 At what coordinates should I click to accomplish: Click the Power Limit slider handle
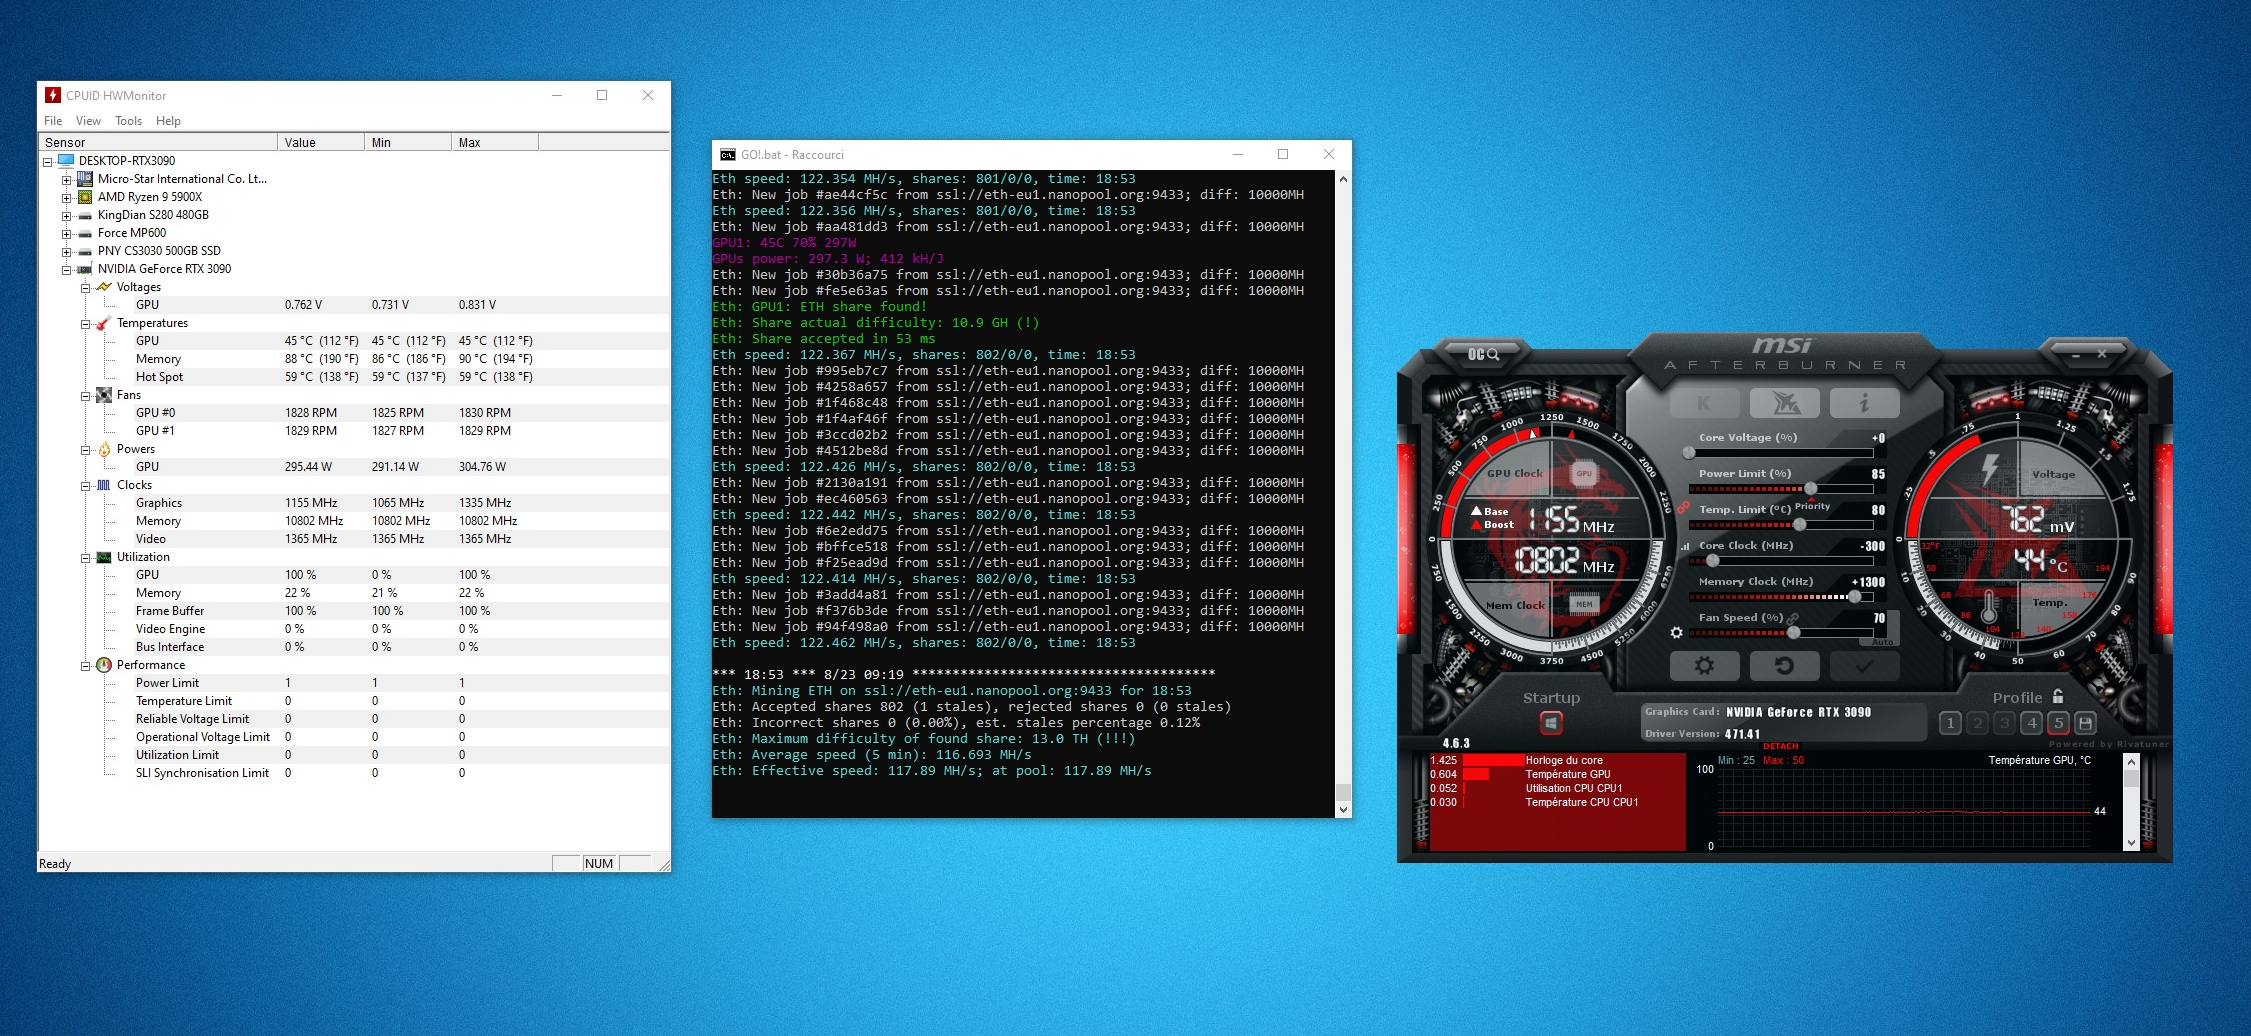click(x=1810, y=488)
